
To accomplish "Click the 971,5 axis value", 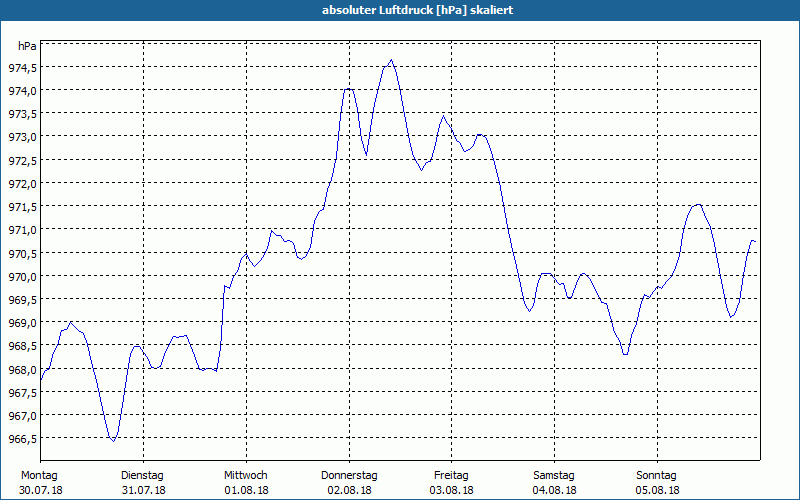I will [22, 207].
